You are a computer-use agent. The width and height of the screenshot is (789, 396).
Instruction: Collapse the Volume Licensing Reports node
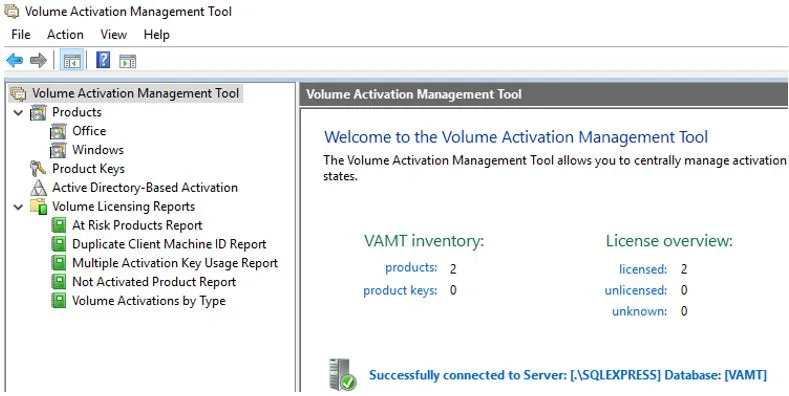(x=19, y=207)
